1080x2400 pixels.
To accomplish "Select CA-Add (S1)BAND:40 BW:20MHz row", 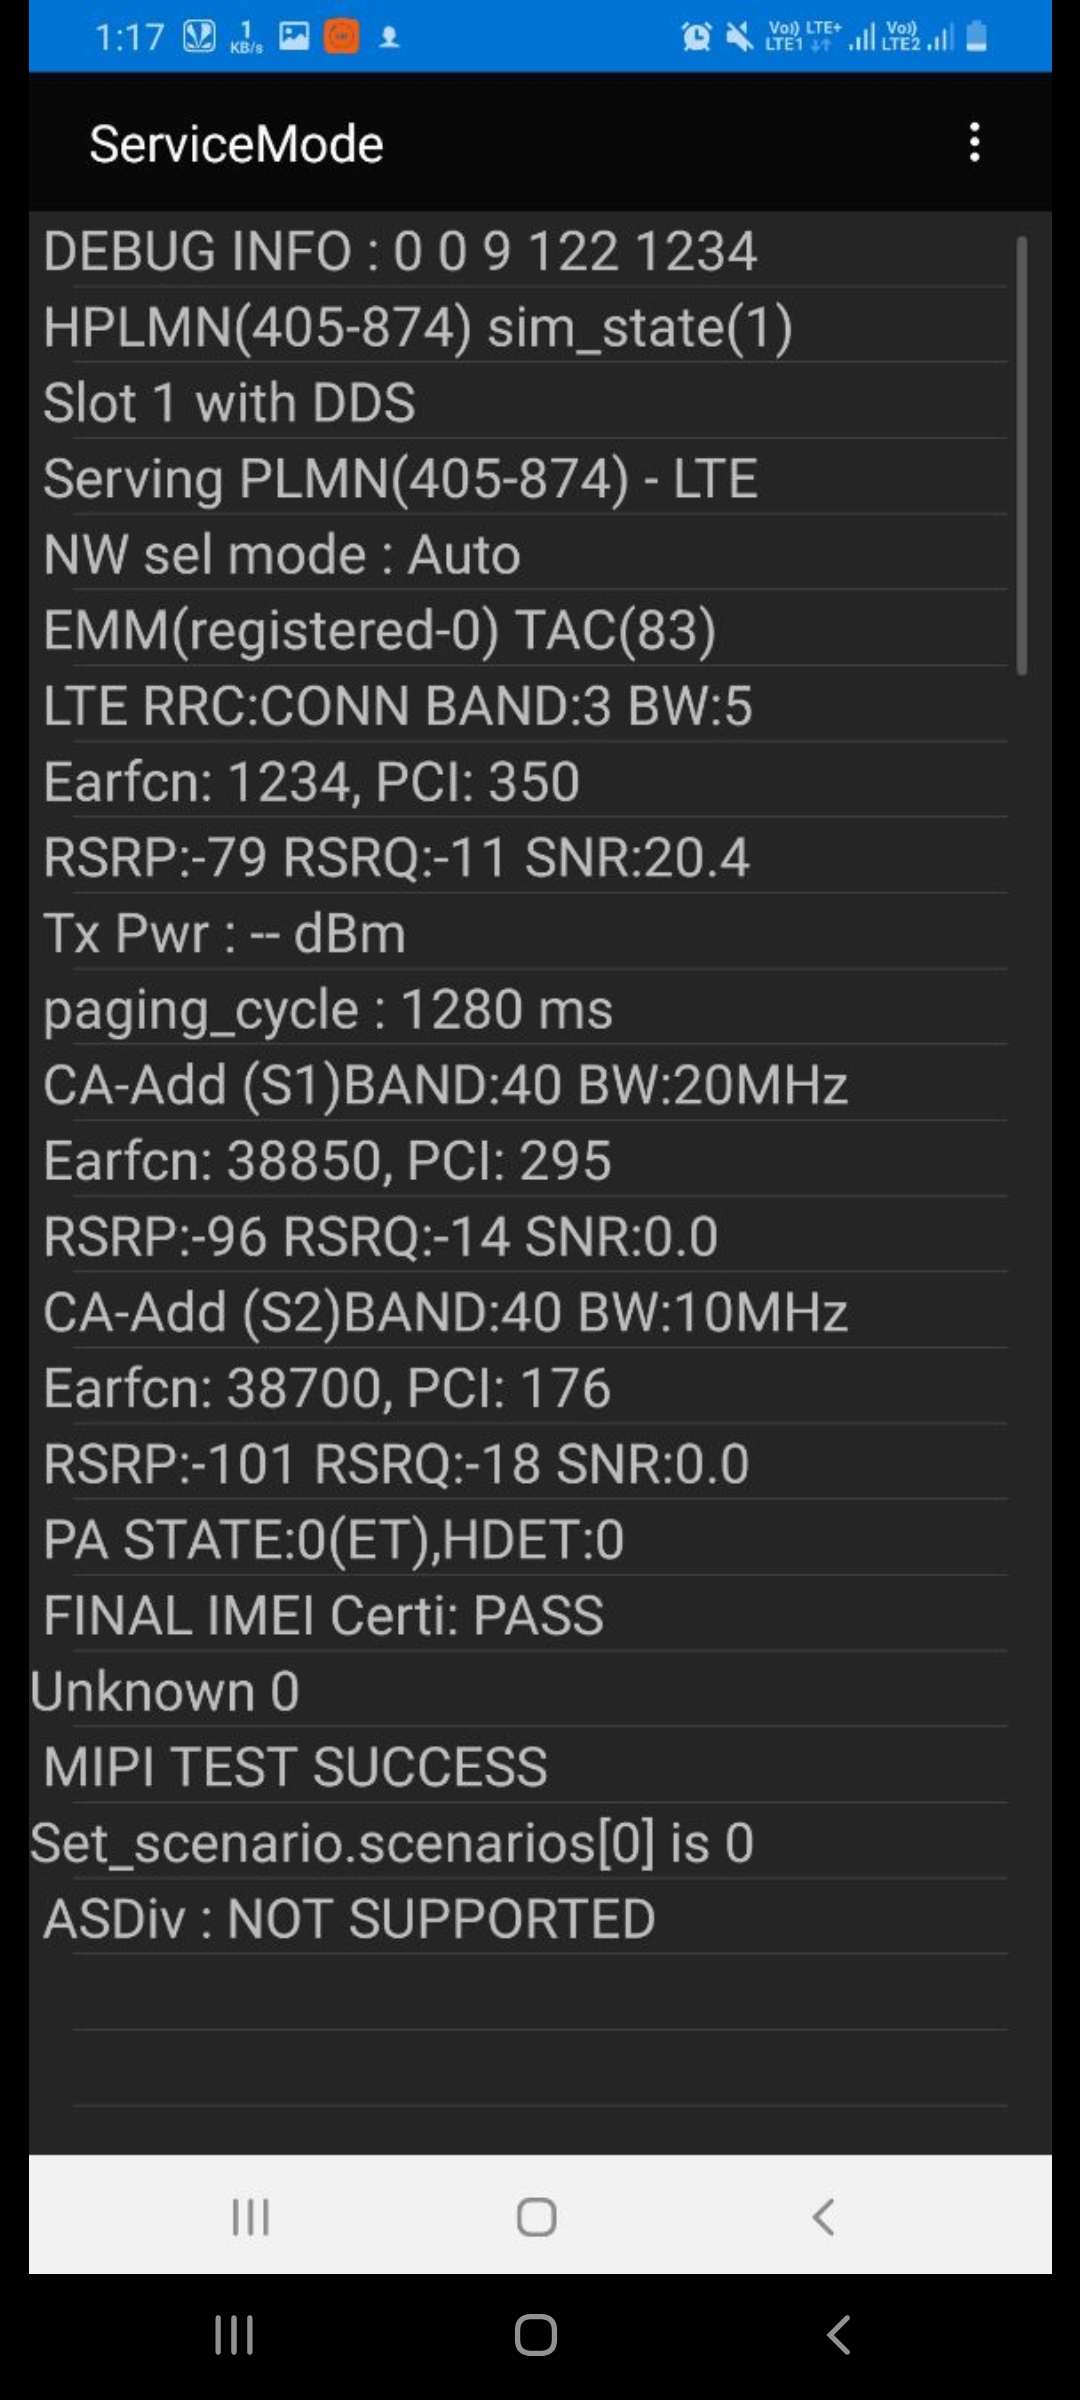I will coord(446,1086).
